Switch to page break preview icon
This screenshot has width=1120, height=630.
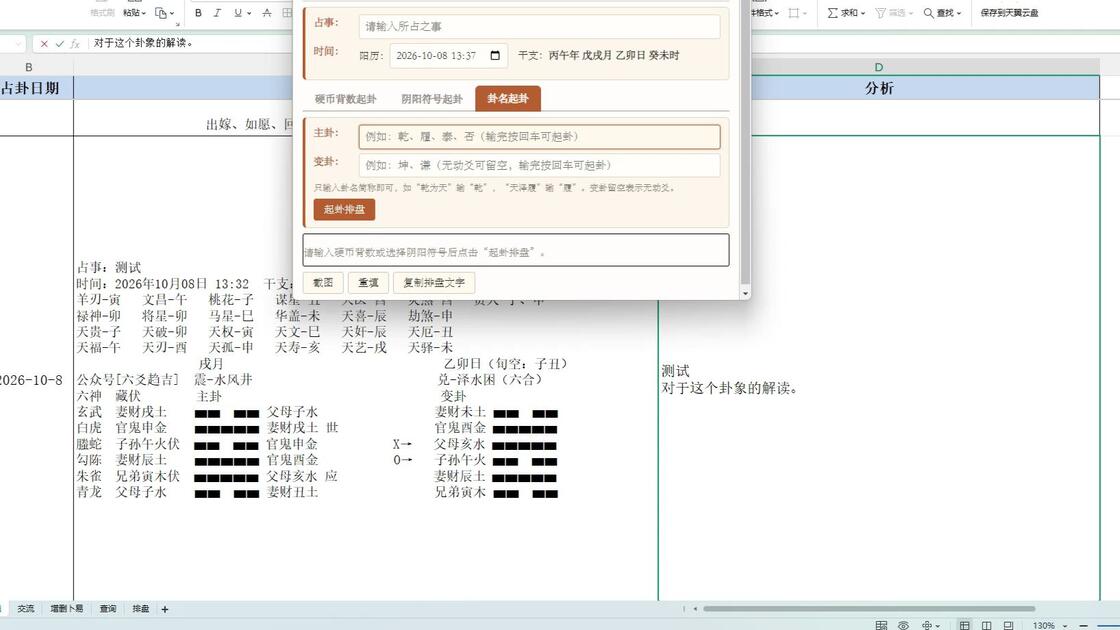click(x=1008, y=625)
